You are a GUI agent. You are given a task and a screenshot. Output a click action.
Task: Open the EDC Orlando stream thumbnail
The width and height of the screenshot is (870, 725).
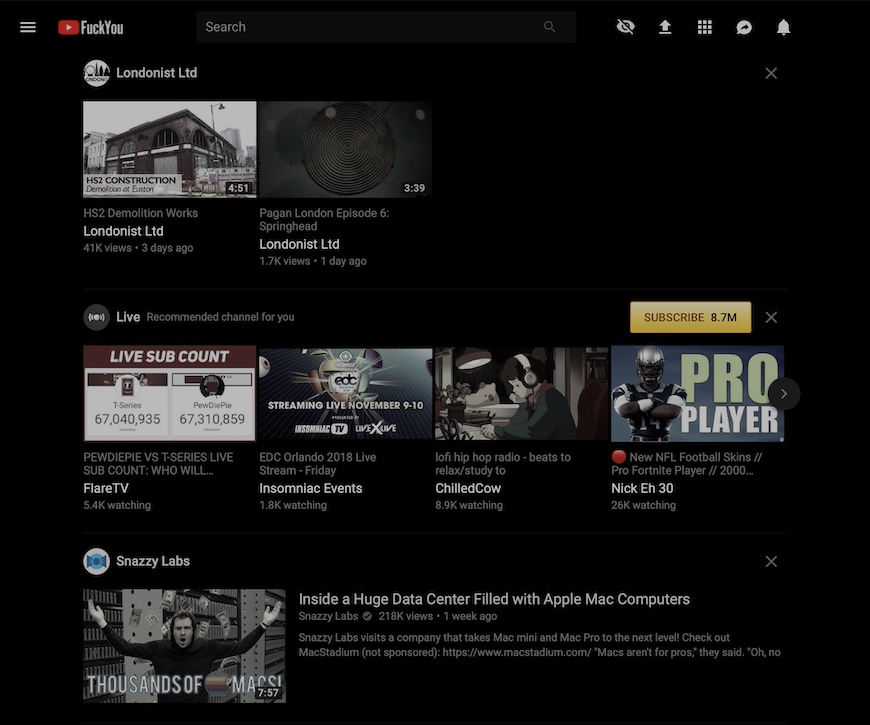(345, 393)
